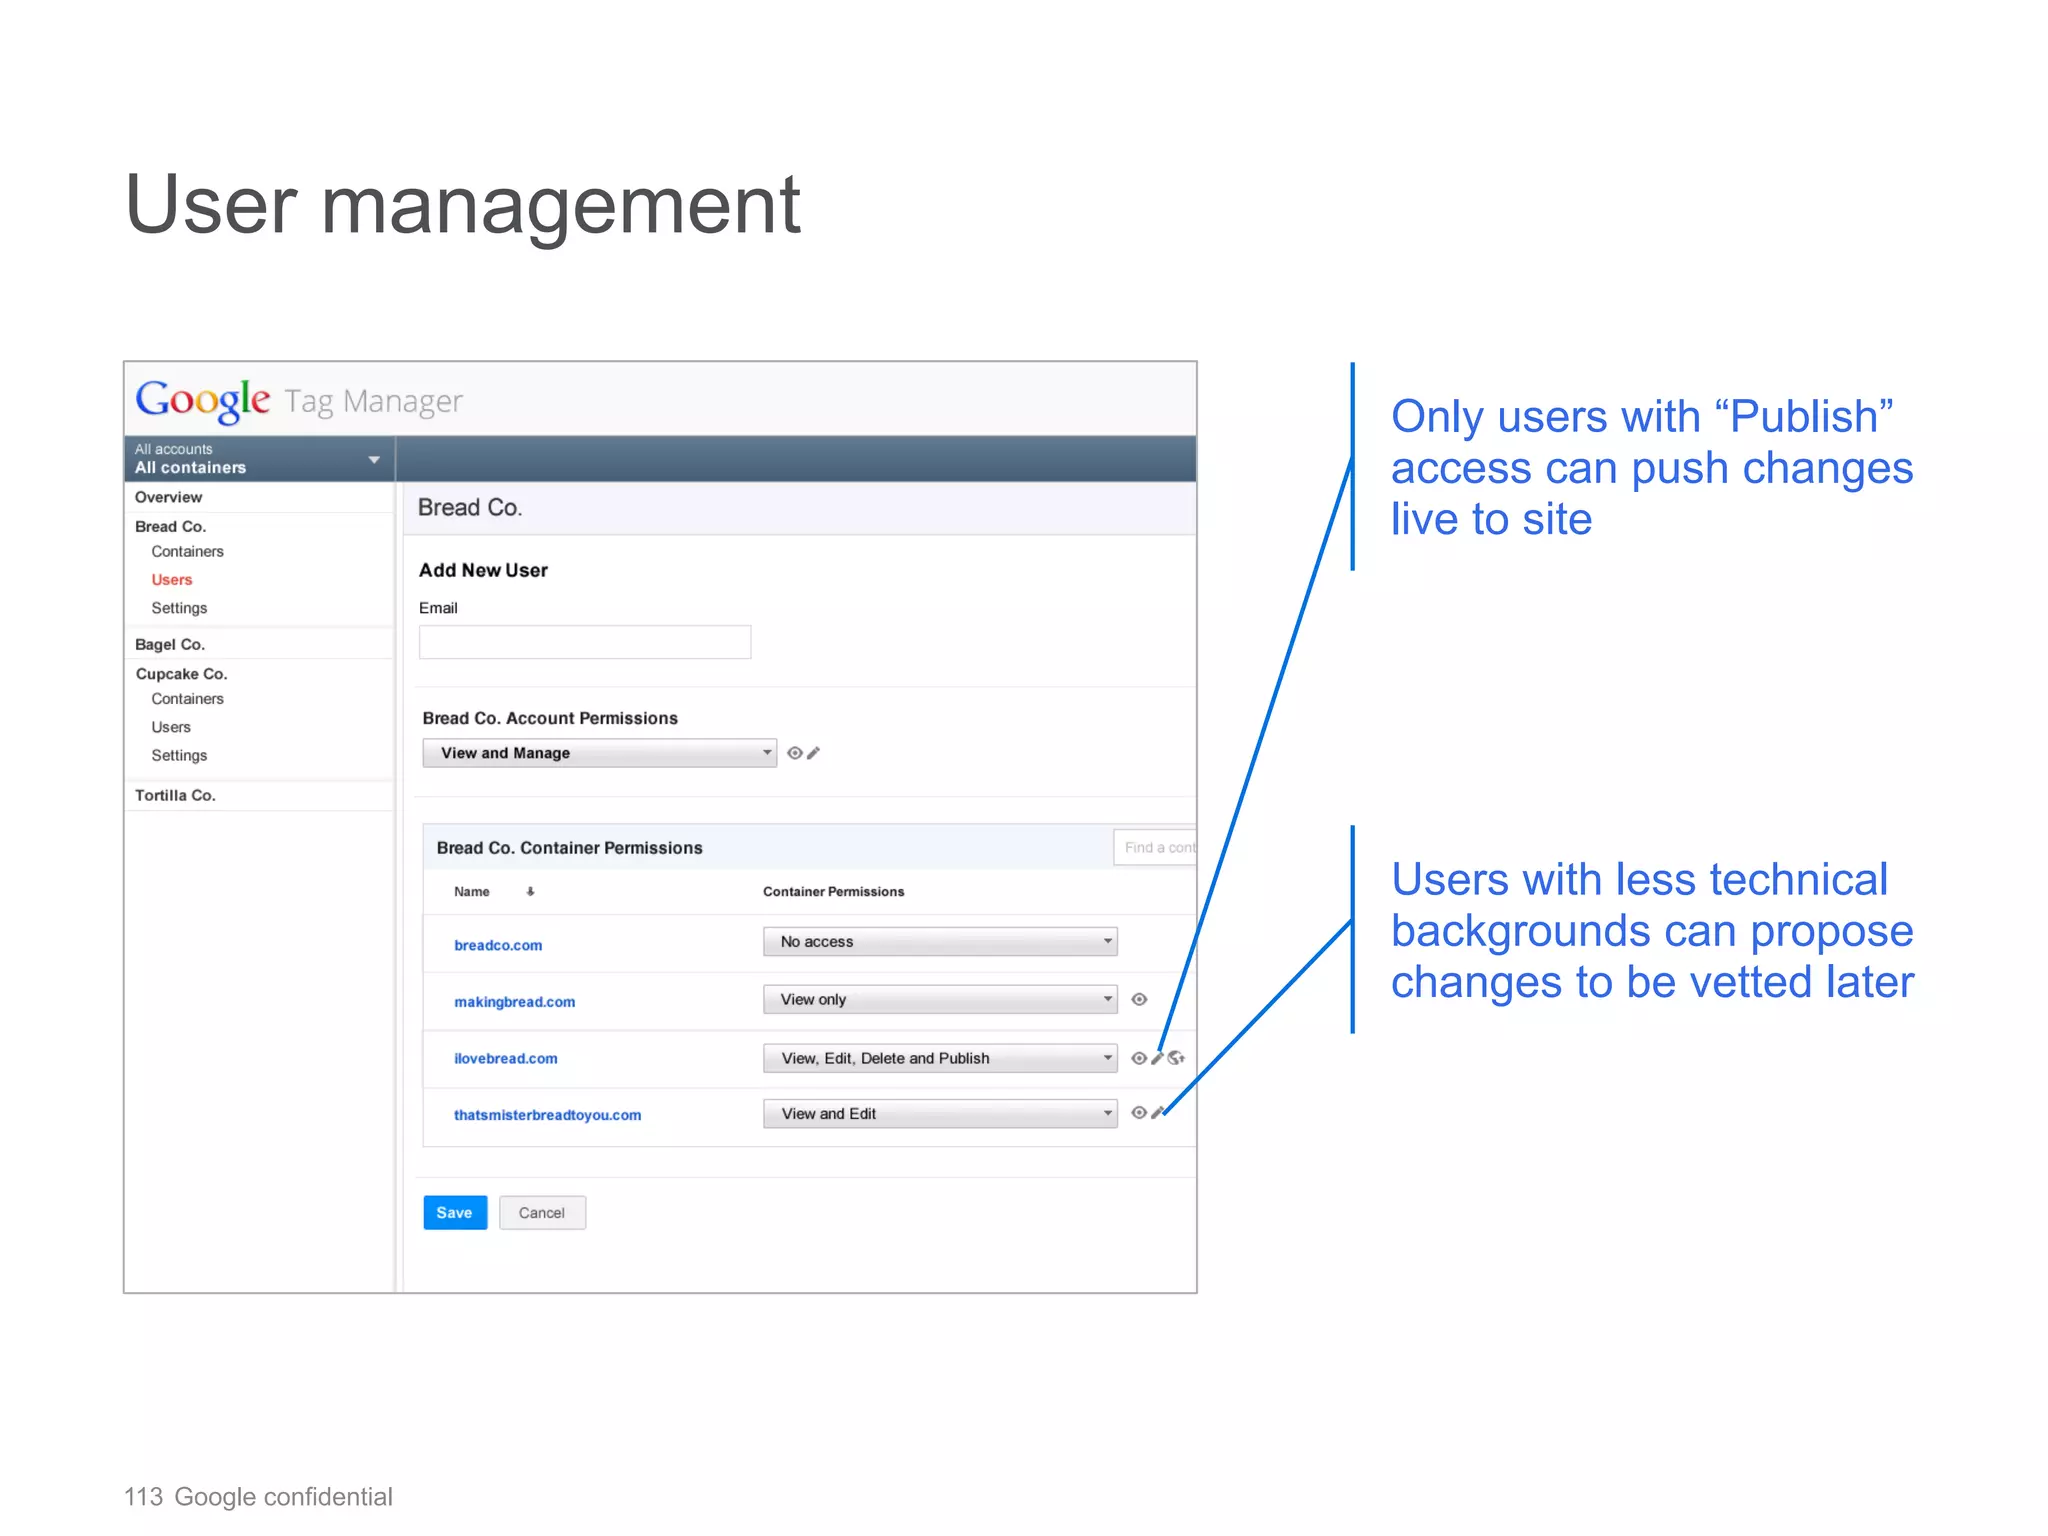Open No access dropdown for breadco.com
Screen dimensions: 2048x1536
pos(940,942)
